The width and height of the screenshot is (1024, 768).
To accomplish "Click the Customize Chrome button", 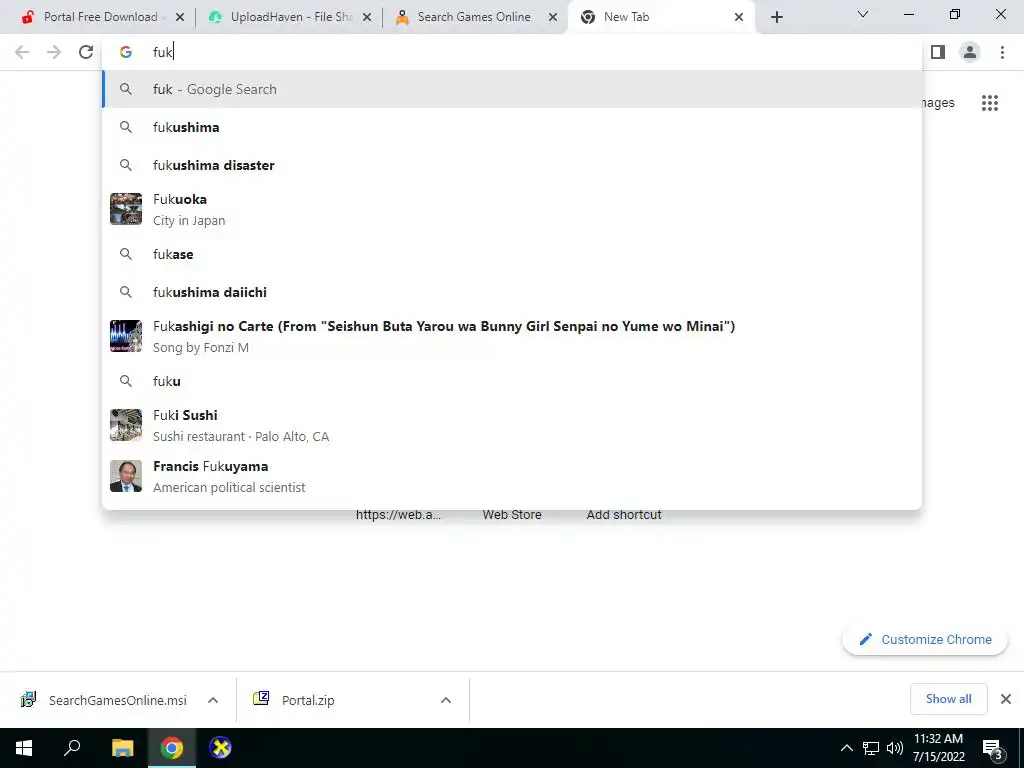I will coord(925,639).
